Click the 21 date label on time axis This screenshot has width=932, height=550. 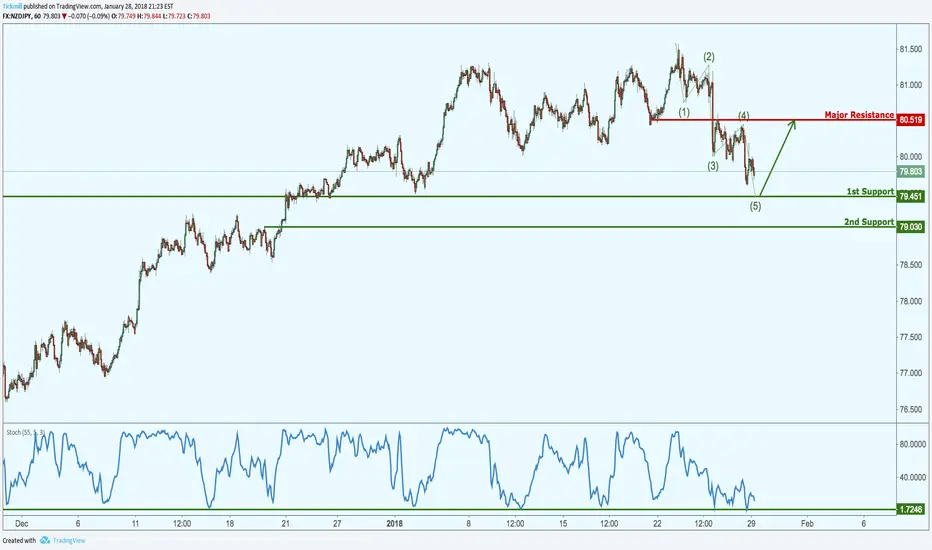click(285, 524)
